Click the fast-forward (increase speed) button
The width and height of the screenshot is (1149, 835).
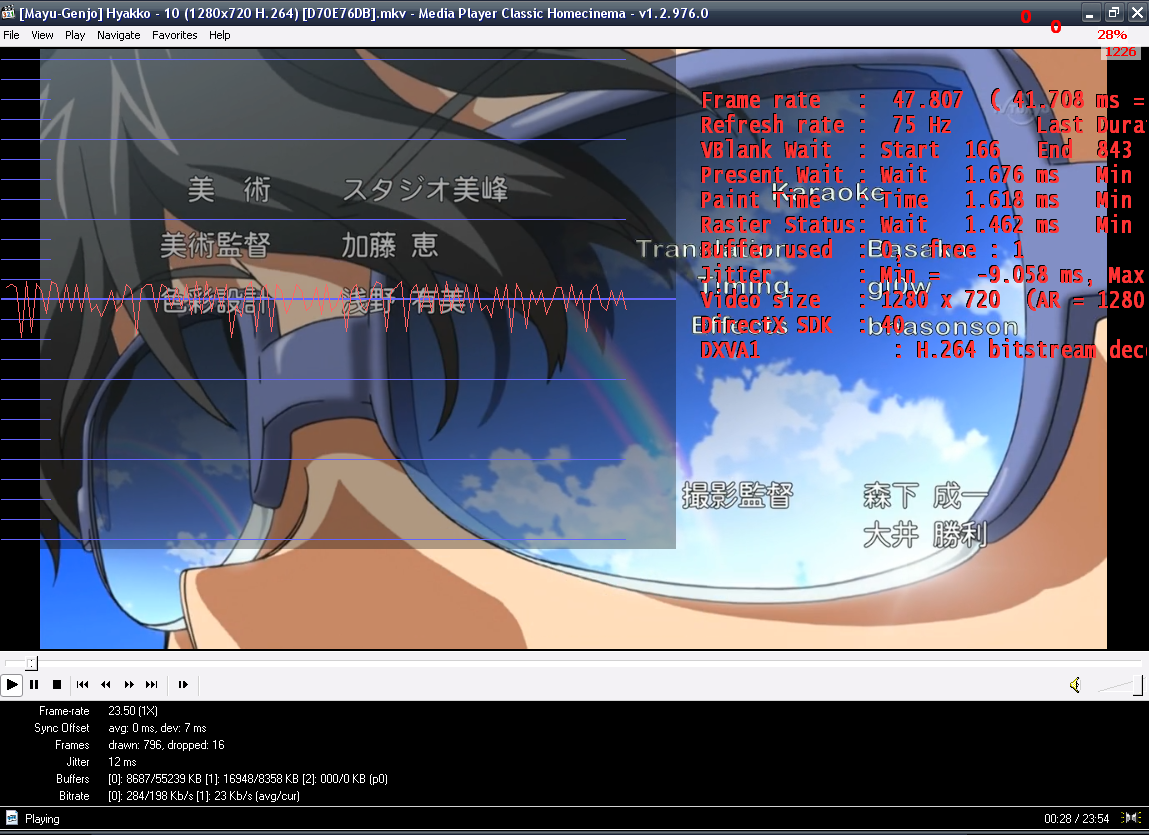pyautogui.click(x=129, y=685)
